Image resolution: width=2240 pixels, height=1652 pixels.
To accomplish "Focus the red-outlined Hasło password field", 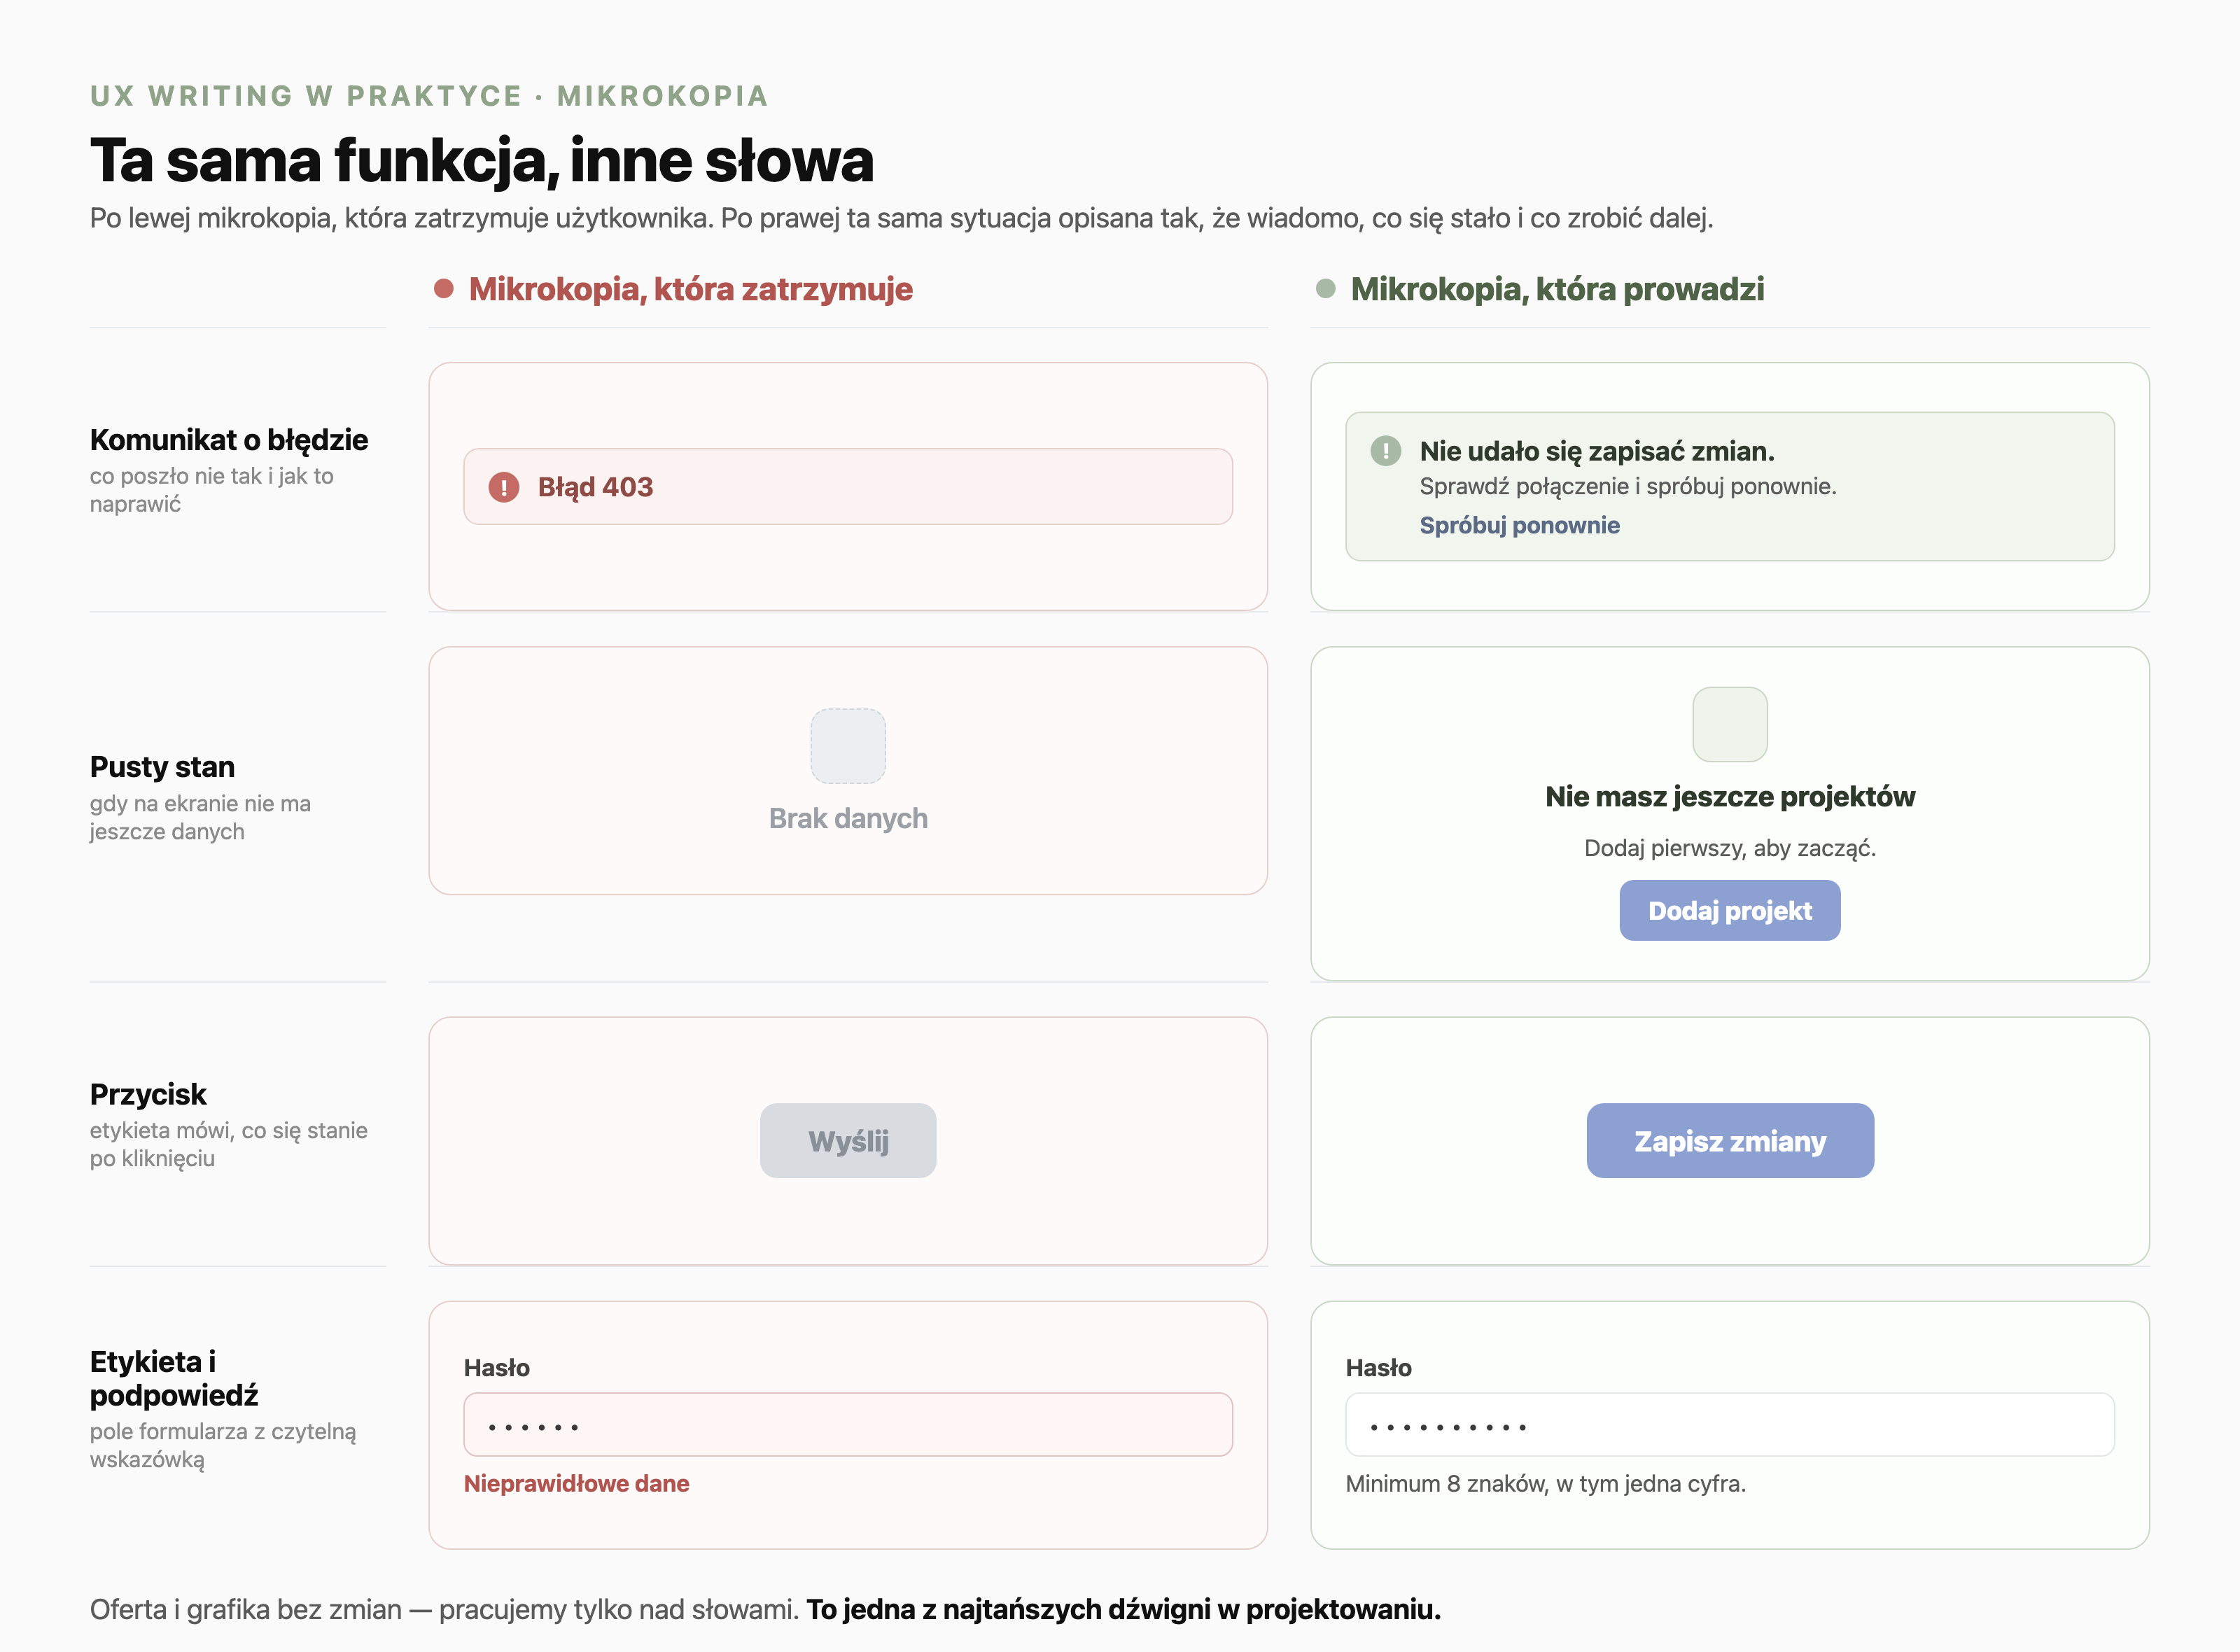I will (848, 1424).
